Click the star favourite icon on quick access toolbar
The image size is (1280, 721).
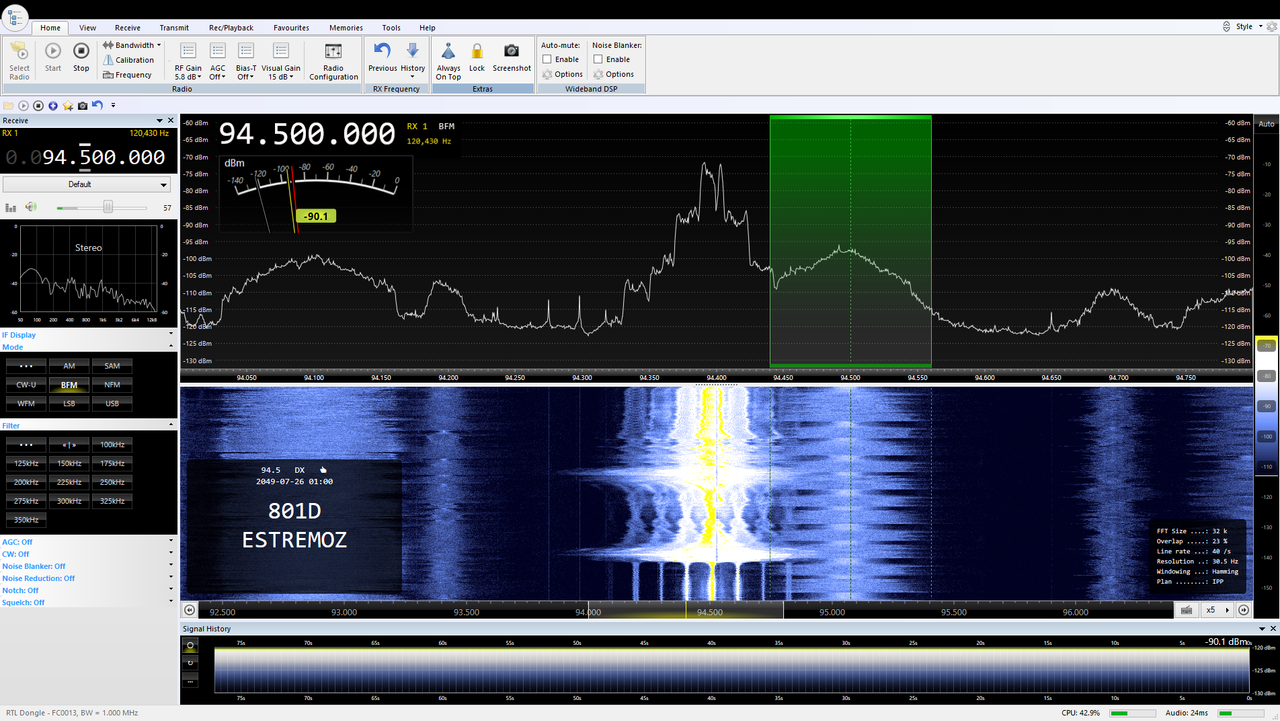click(x=67, y=104)
